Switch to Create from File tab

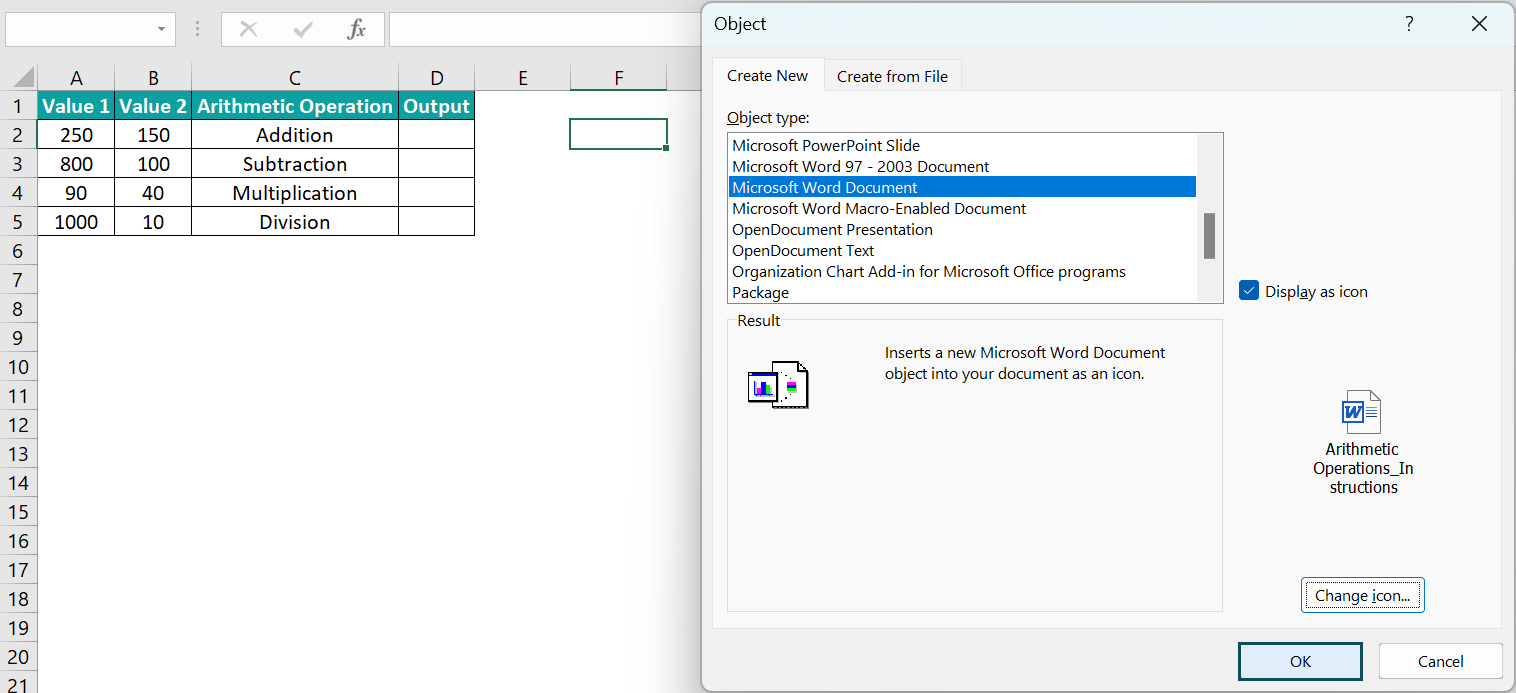pos(892,76)
